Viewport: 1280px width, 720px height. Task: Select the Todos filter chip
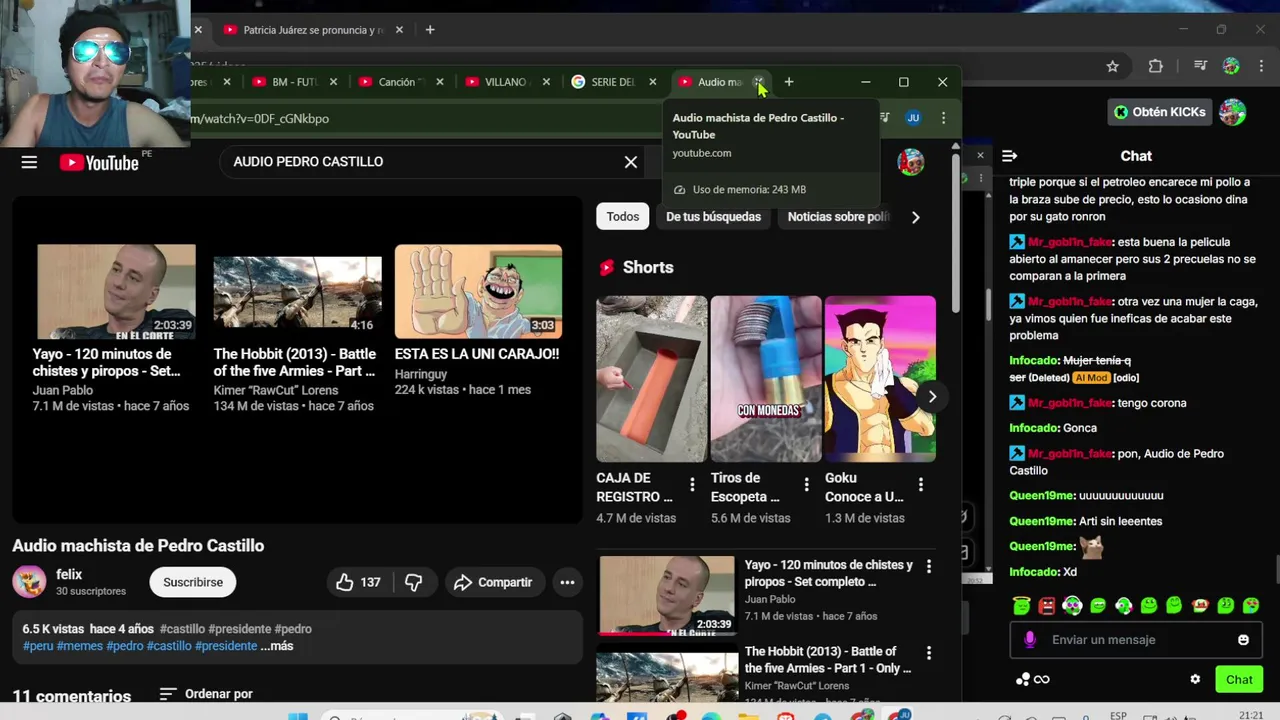[622, 216]
